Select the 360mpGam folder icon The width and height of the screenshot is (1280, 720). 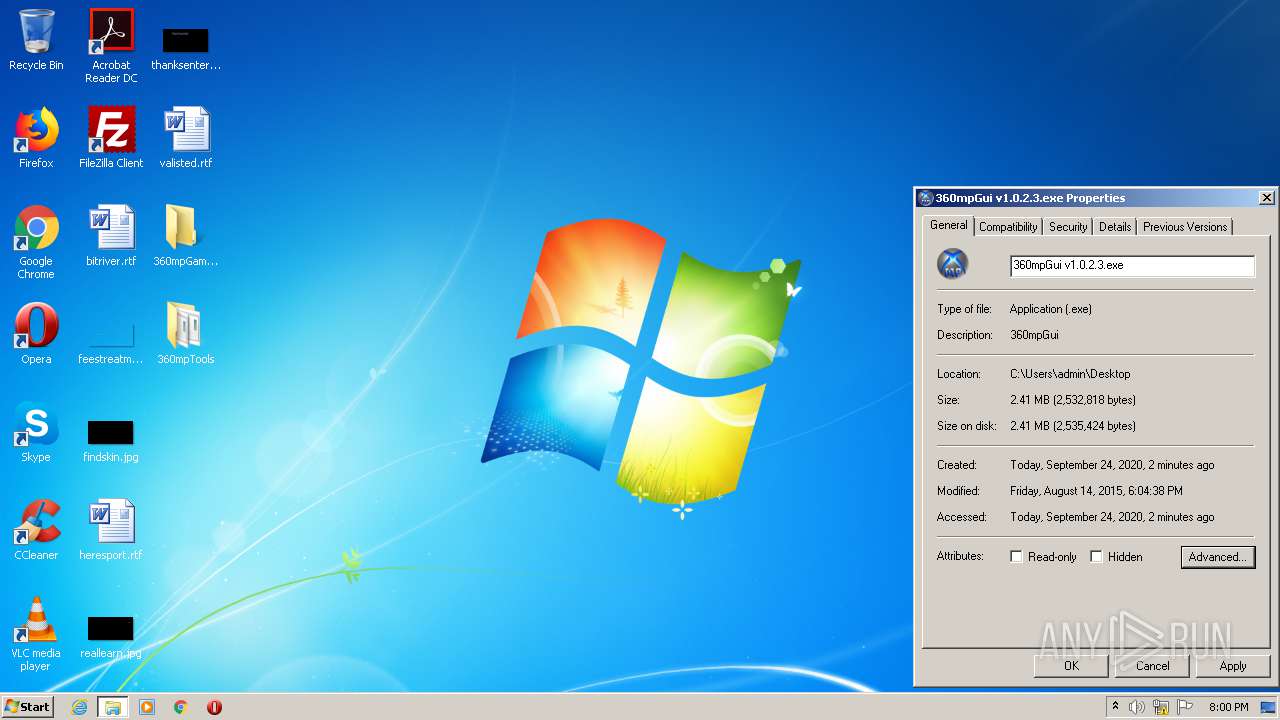[186, 236]
